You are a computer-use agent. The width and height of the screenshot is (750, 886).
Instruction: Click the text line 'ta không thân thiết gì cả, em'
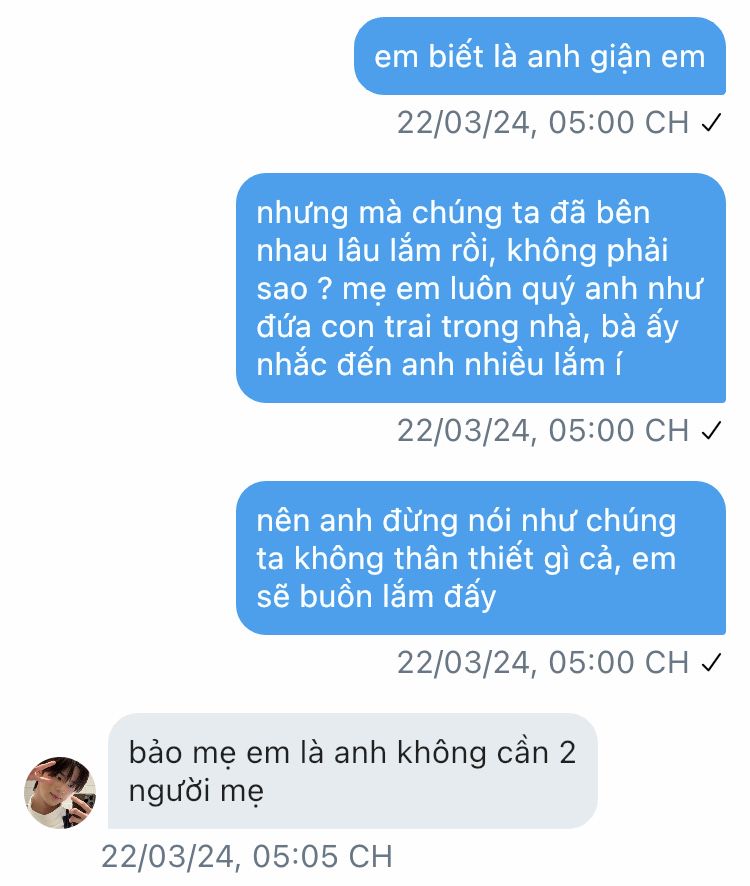(x=466, y=559)
